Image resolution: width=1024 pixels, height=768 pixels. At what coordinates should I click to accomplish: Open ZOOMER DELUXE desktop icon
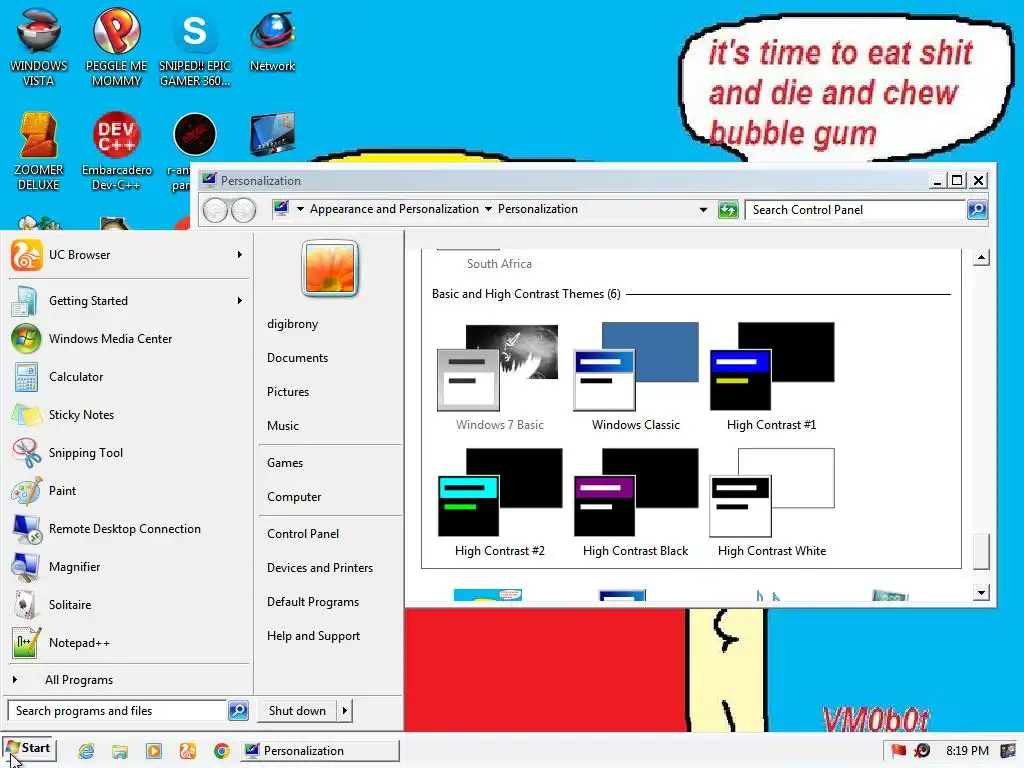tap(39, 151)
